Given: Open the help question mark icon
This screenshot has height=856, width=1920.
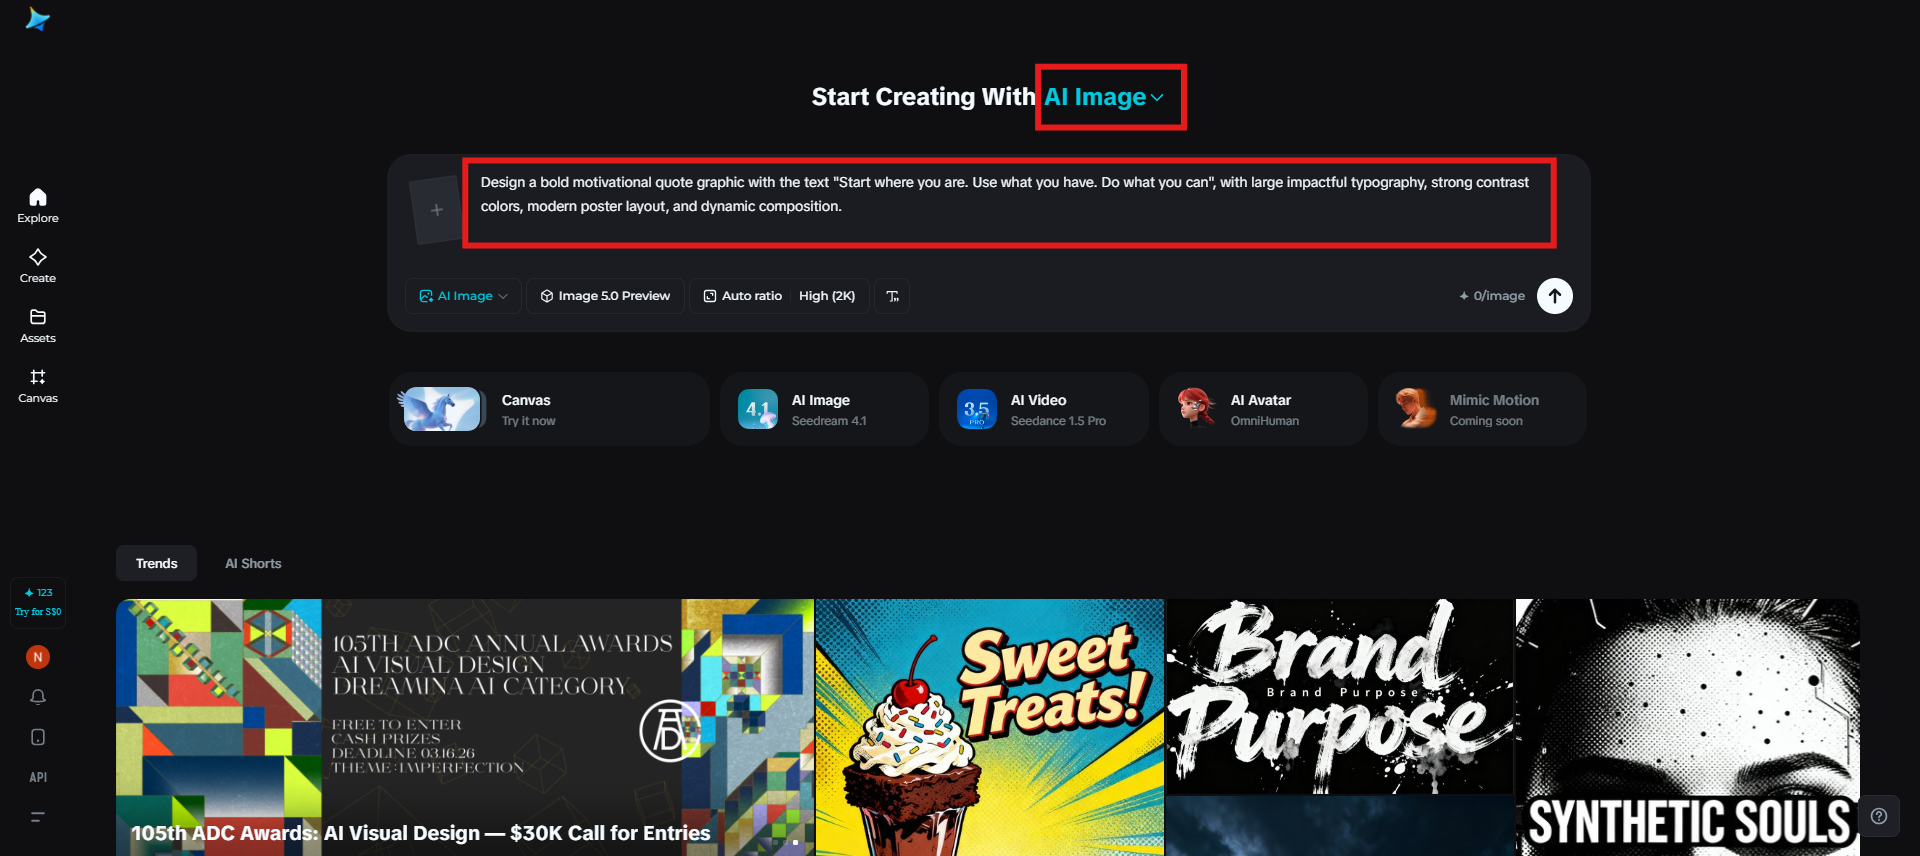Looking at the screenshot, I should click(1879, 816).
